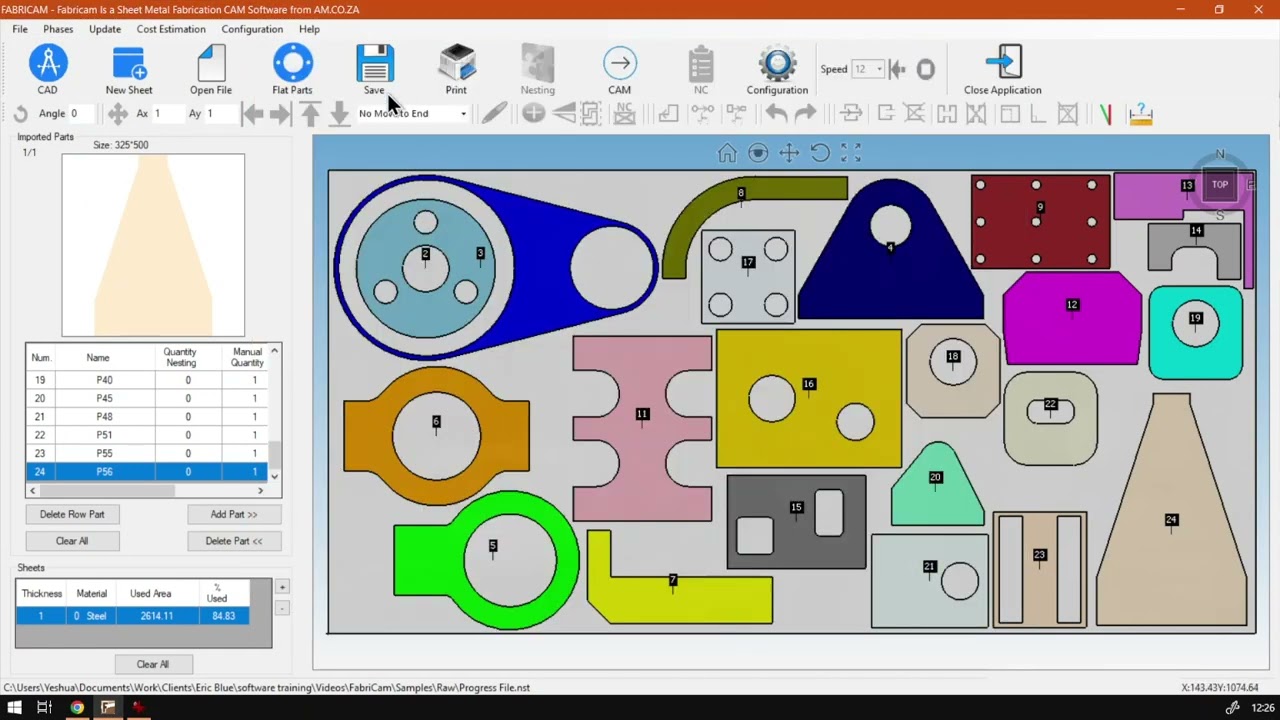Create a New Sheet
Viewport: 1280px width, 720px height.
coord(129,64)
